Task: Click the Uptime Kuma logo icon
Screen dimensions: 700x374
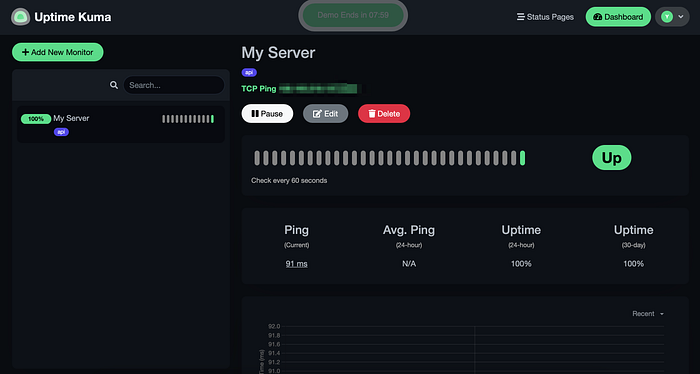Action: coord(21,17)
